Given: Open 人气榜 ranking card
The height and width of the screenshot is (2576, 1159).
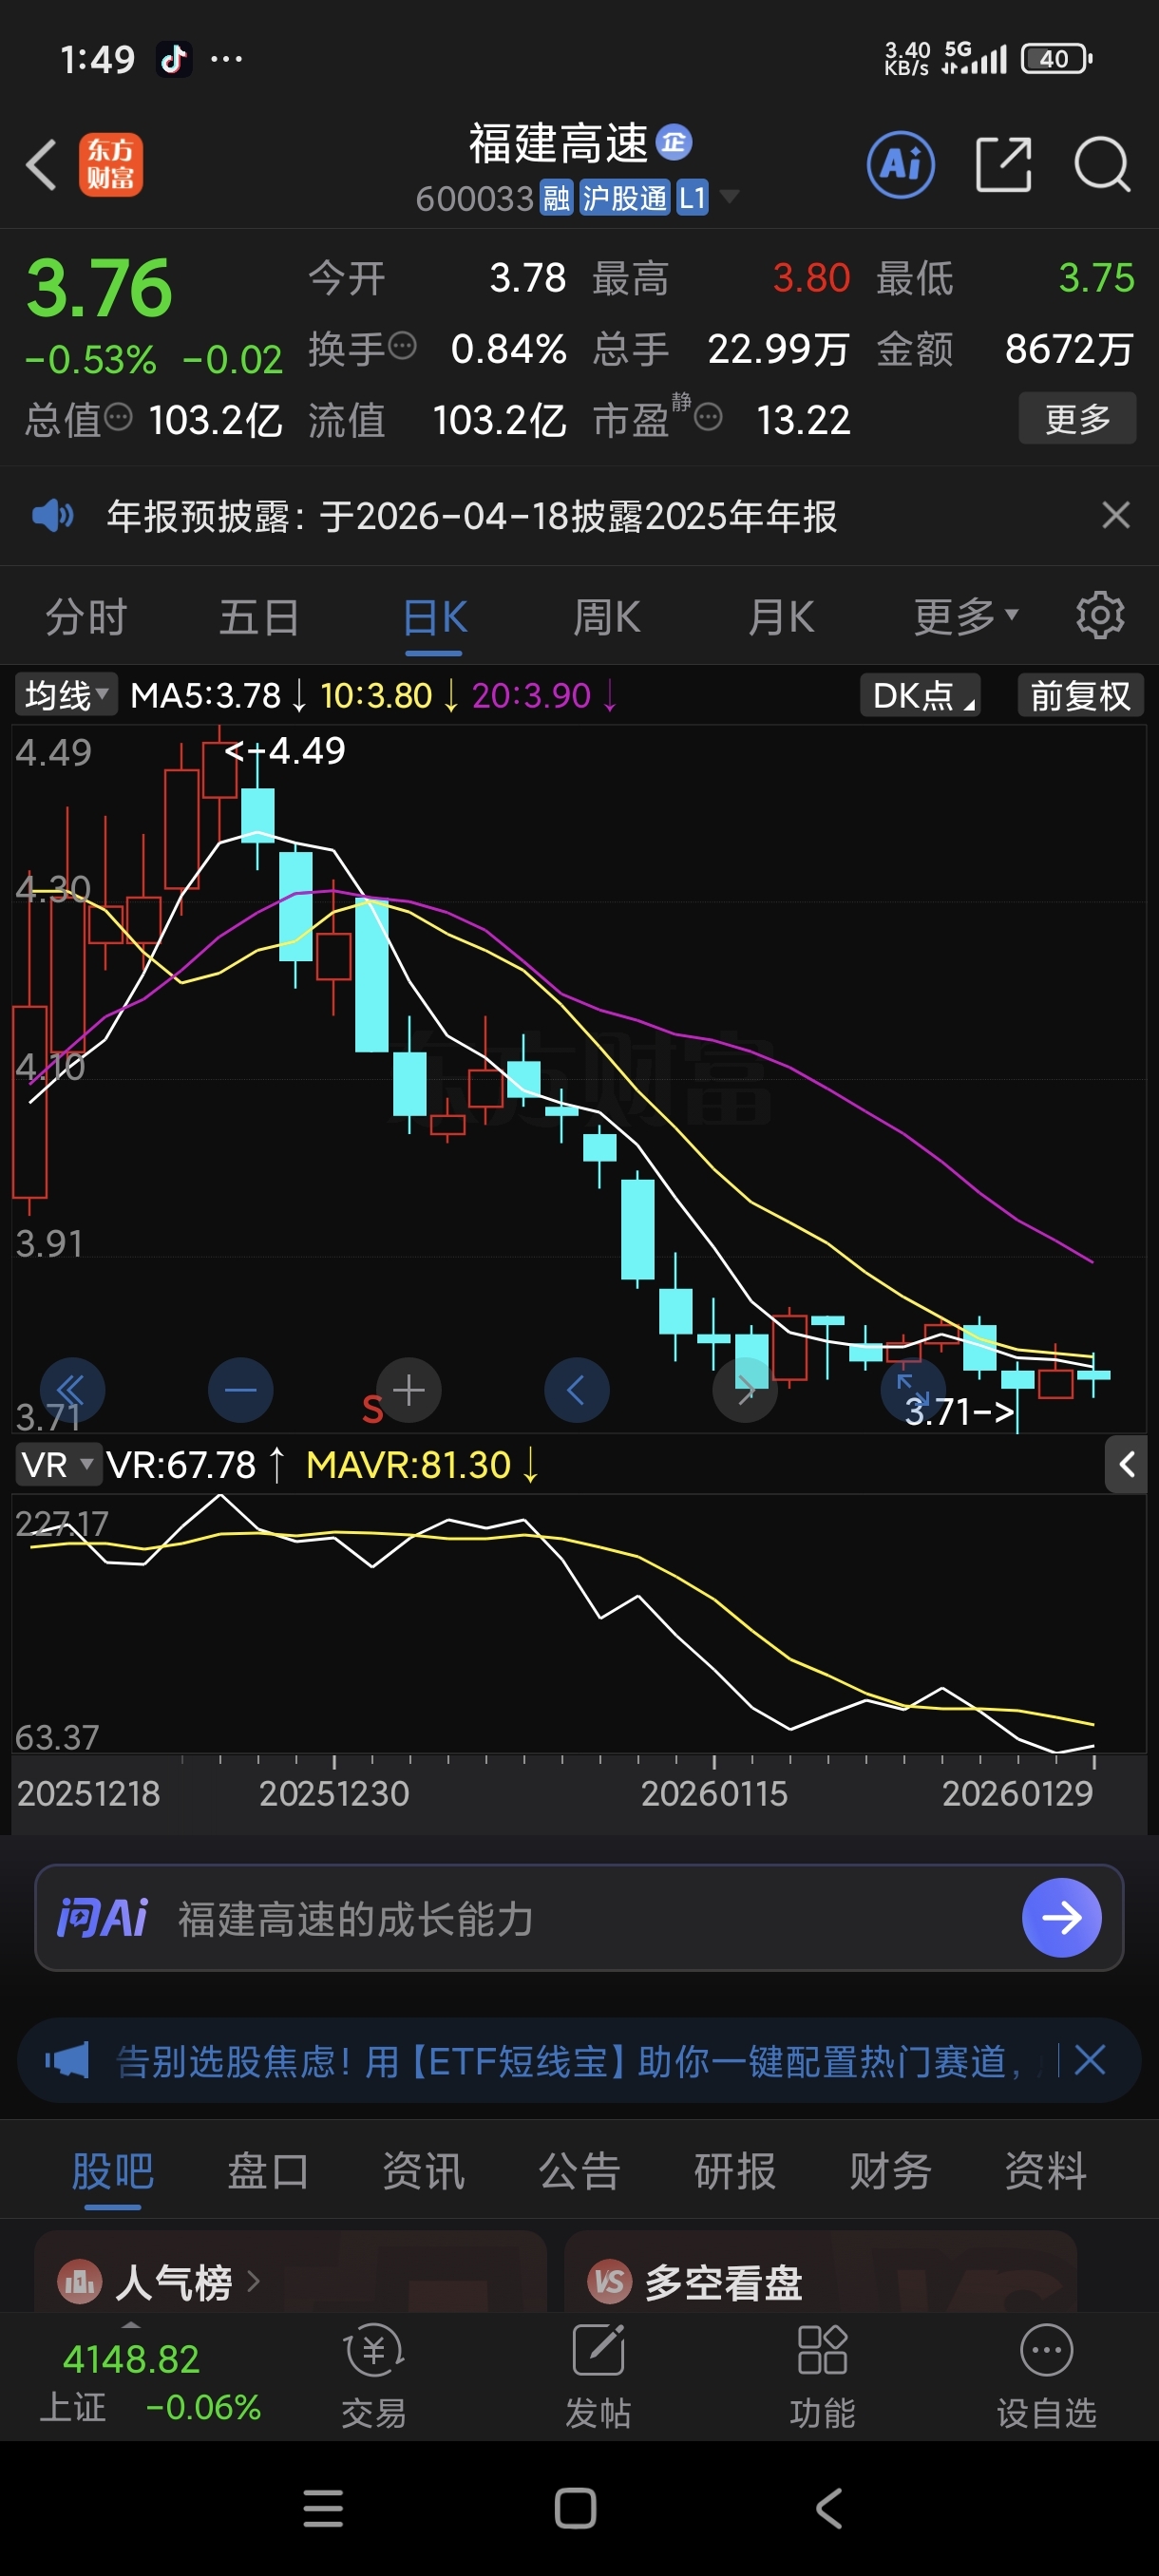Looking at the screenshot, I should 290,2270.
